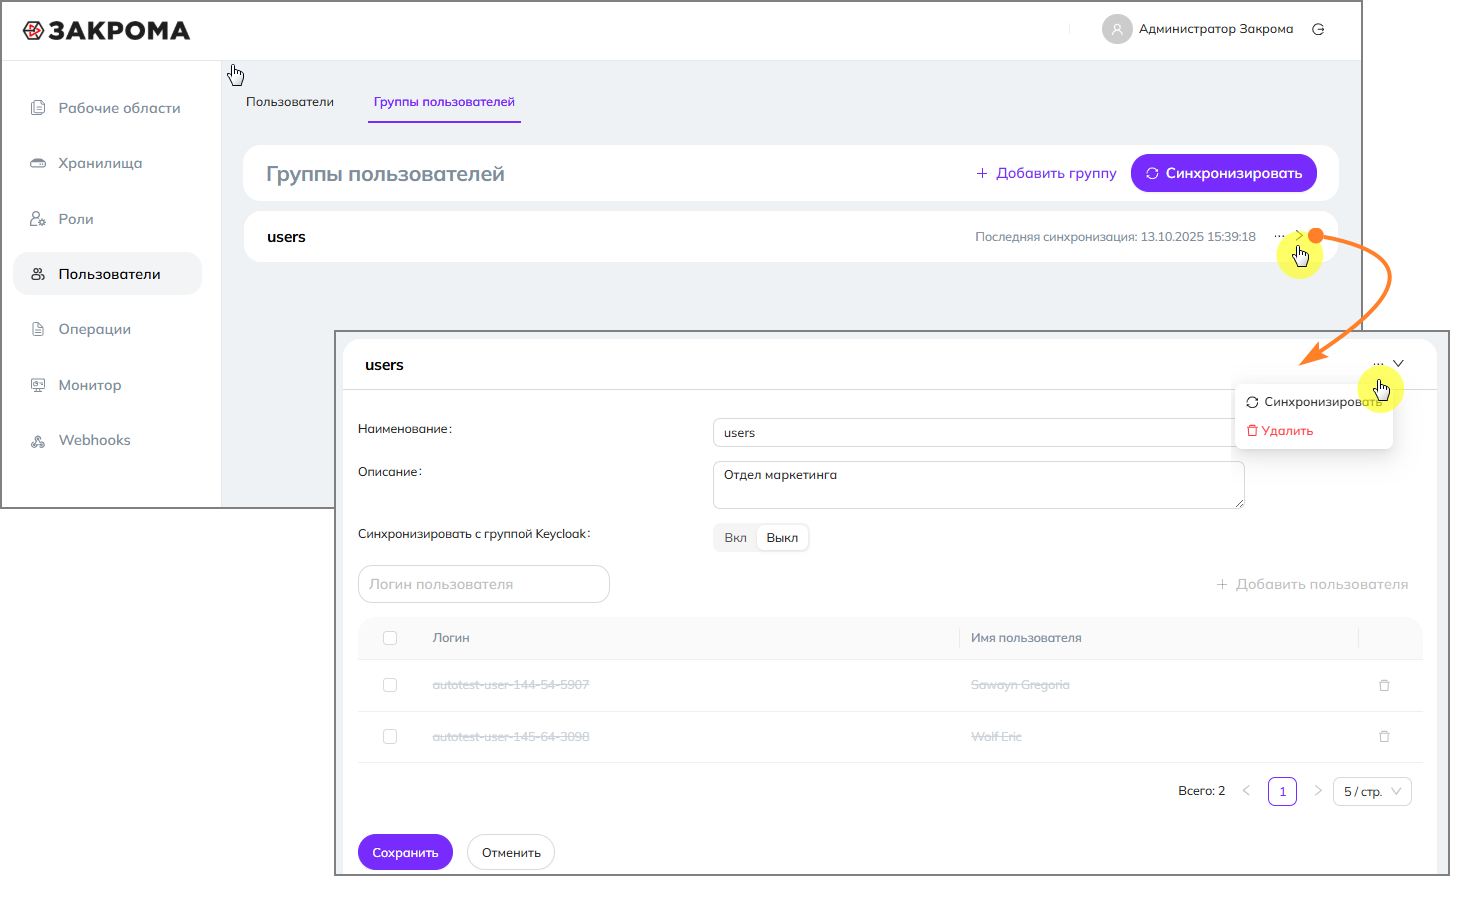Screen dimensions: 1467x904
Task: Click trash icon for the Wolf Eric row
Action: [x=1384, y=737]
